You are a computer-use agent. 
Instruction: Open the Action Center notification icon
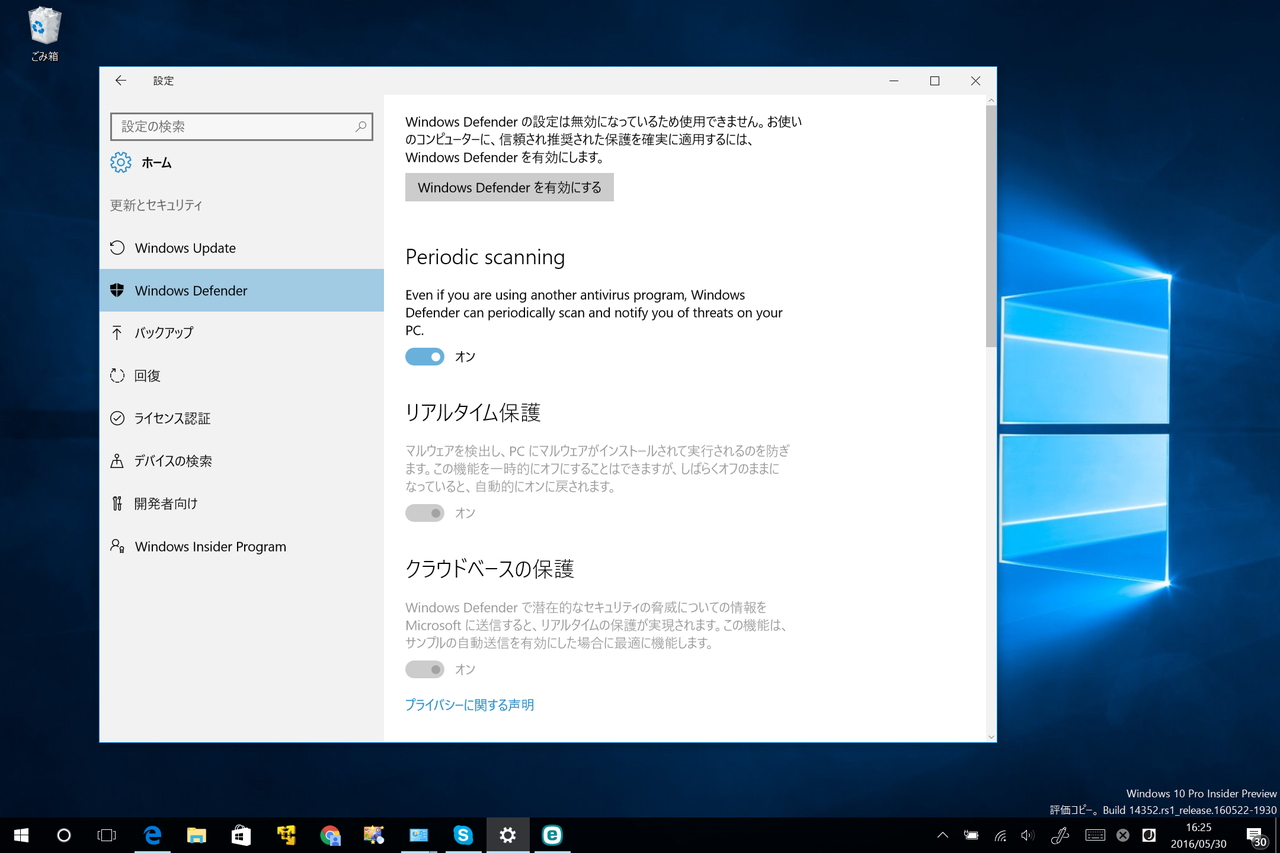click(1256, 835)
